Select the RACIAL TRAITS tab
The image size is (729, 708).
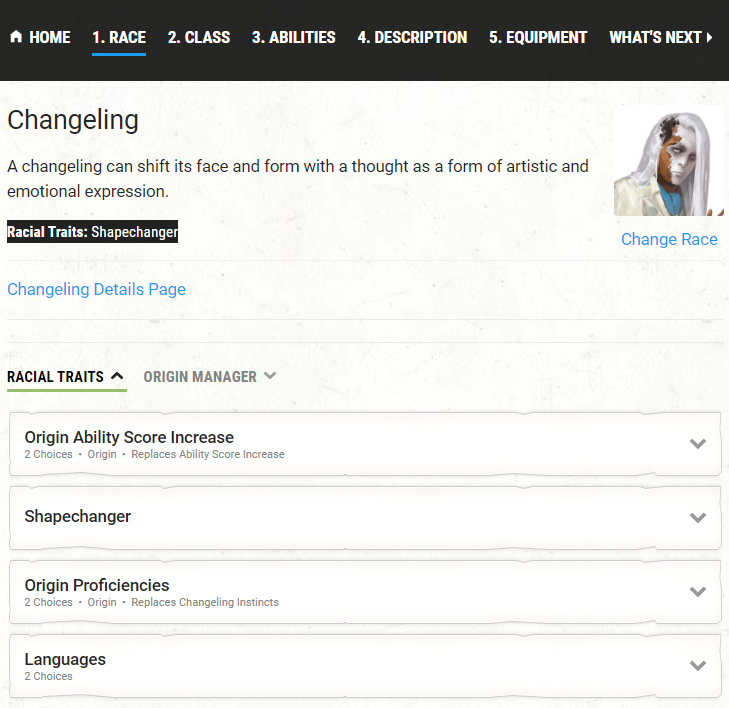pyautogui.click(x=55, y=377)
